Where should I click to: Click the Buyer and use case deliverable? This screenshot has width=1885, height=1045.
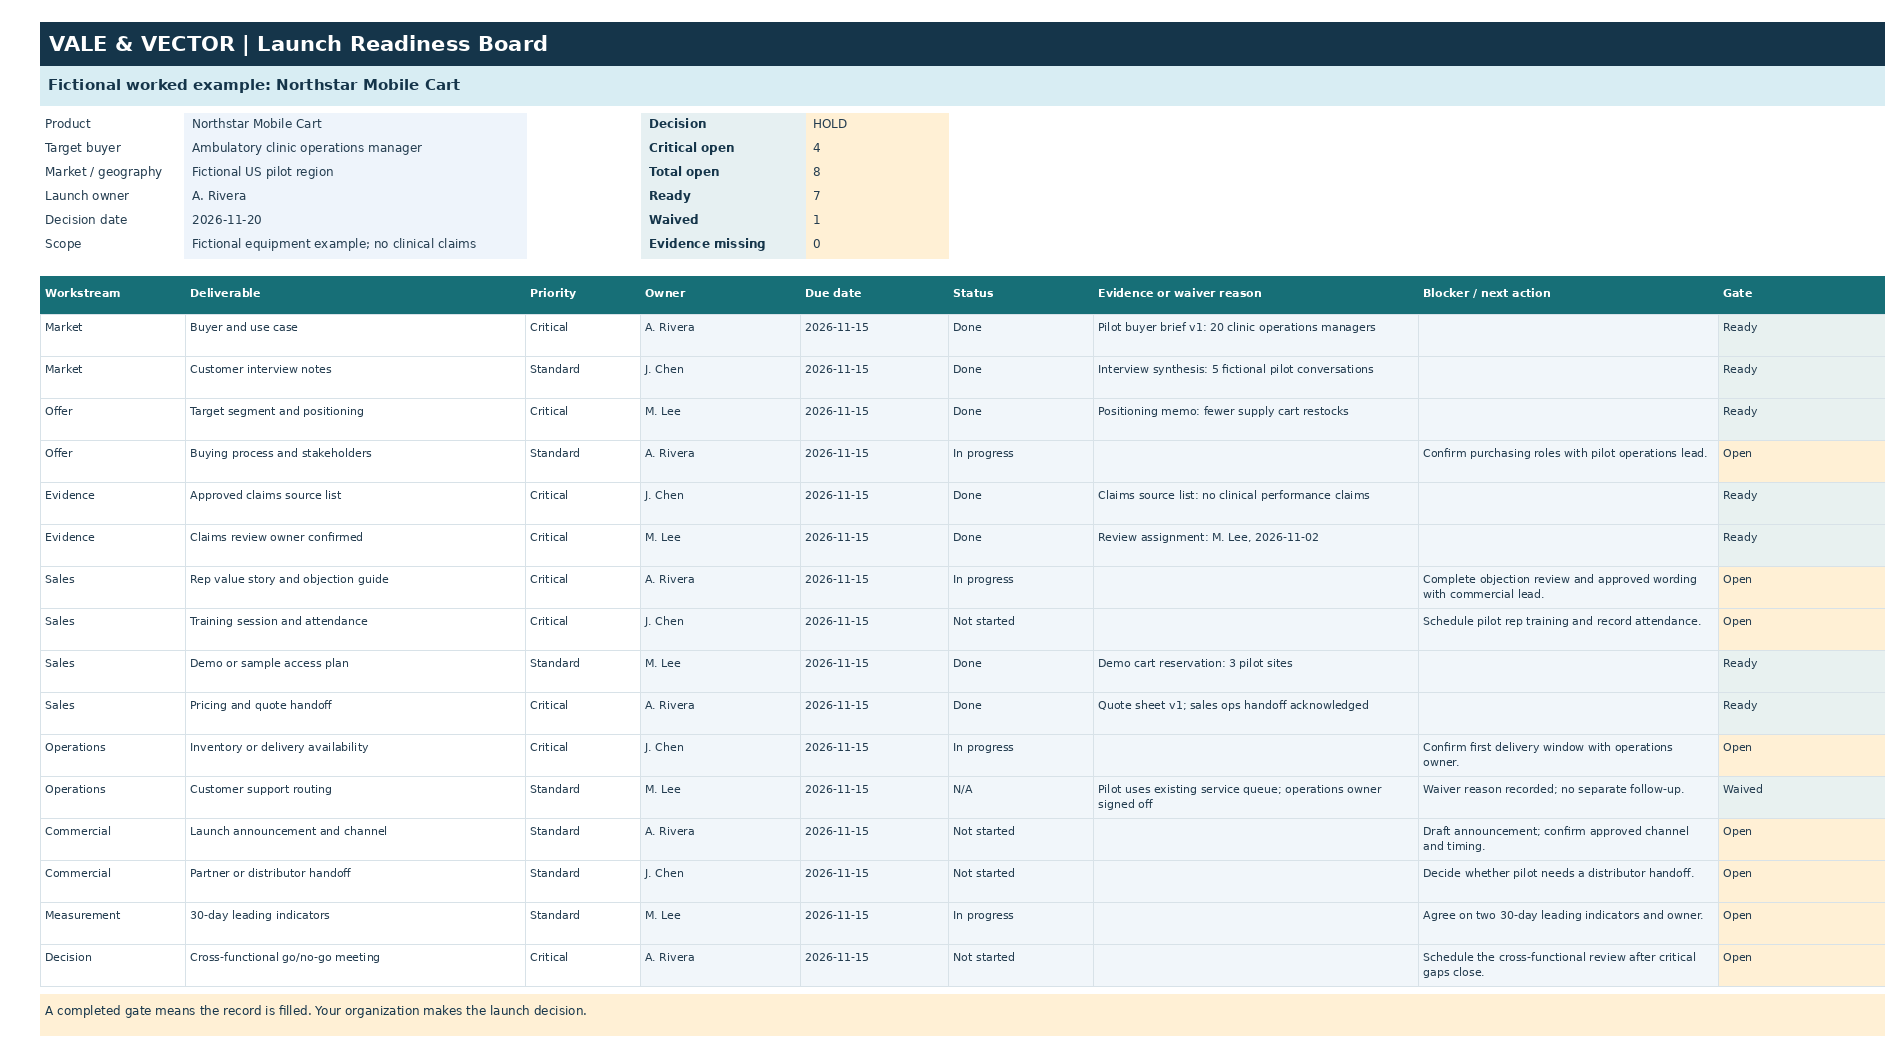click(355, 336)
